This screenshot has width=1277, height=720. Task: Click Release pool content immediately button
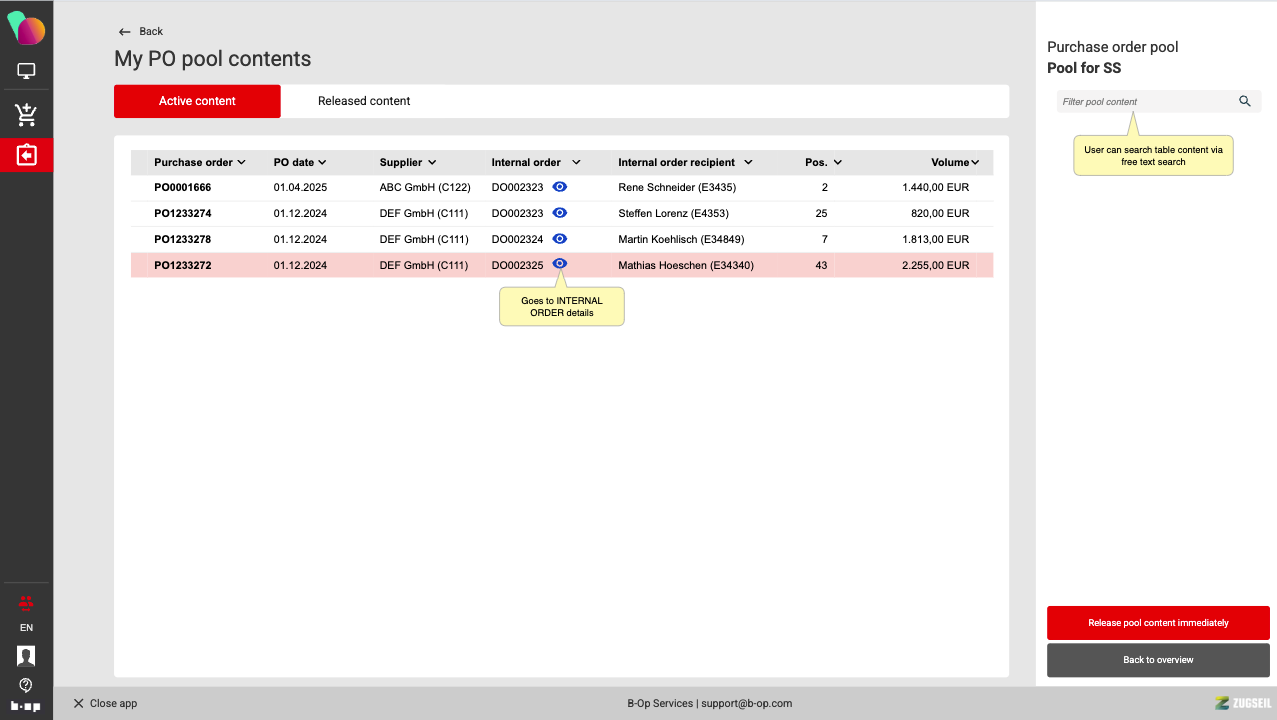pyautogui.click(x=1158, y=623)
